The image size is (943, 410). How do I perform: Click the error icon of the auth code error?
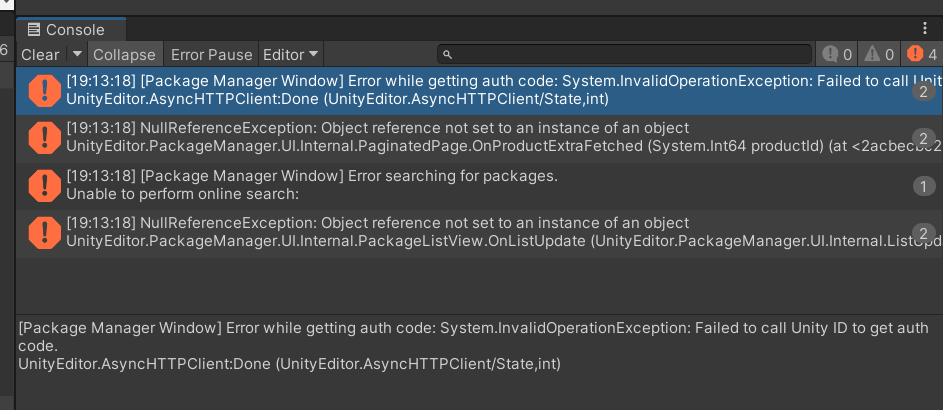pyautogui.click(x=44, y=91)
